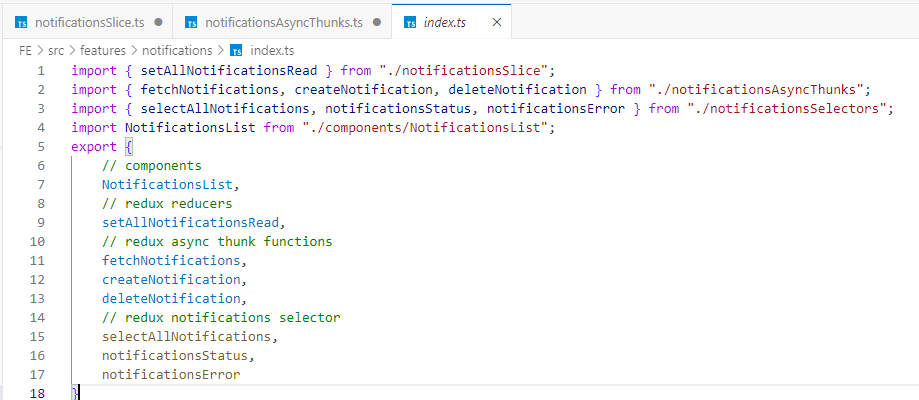Close the index.ts tab
This screenshot has width=919, height=400.
pos(496,22)
